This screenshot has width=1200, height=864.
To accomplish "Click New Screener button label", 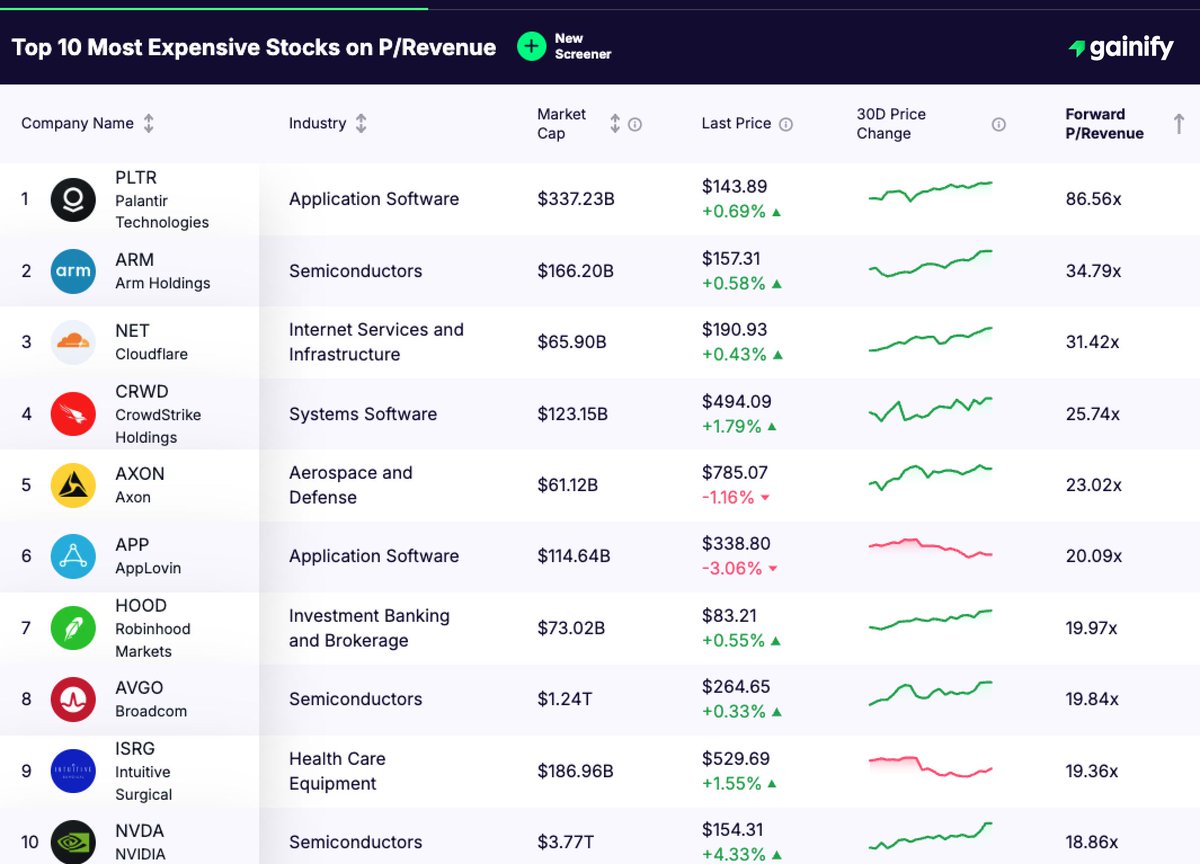I will (583, 46).
